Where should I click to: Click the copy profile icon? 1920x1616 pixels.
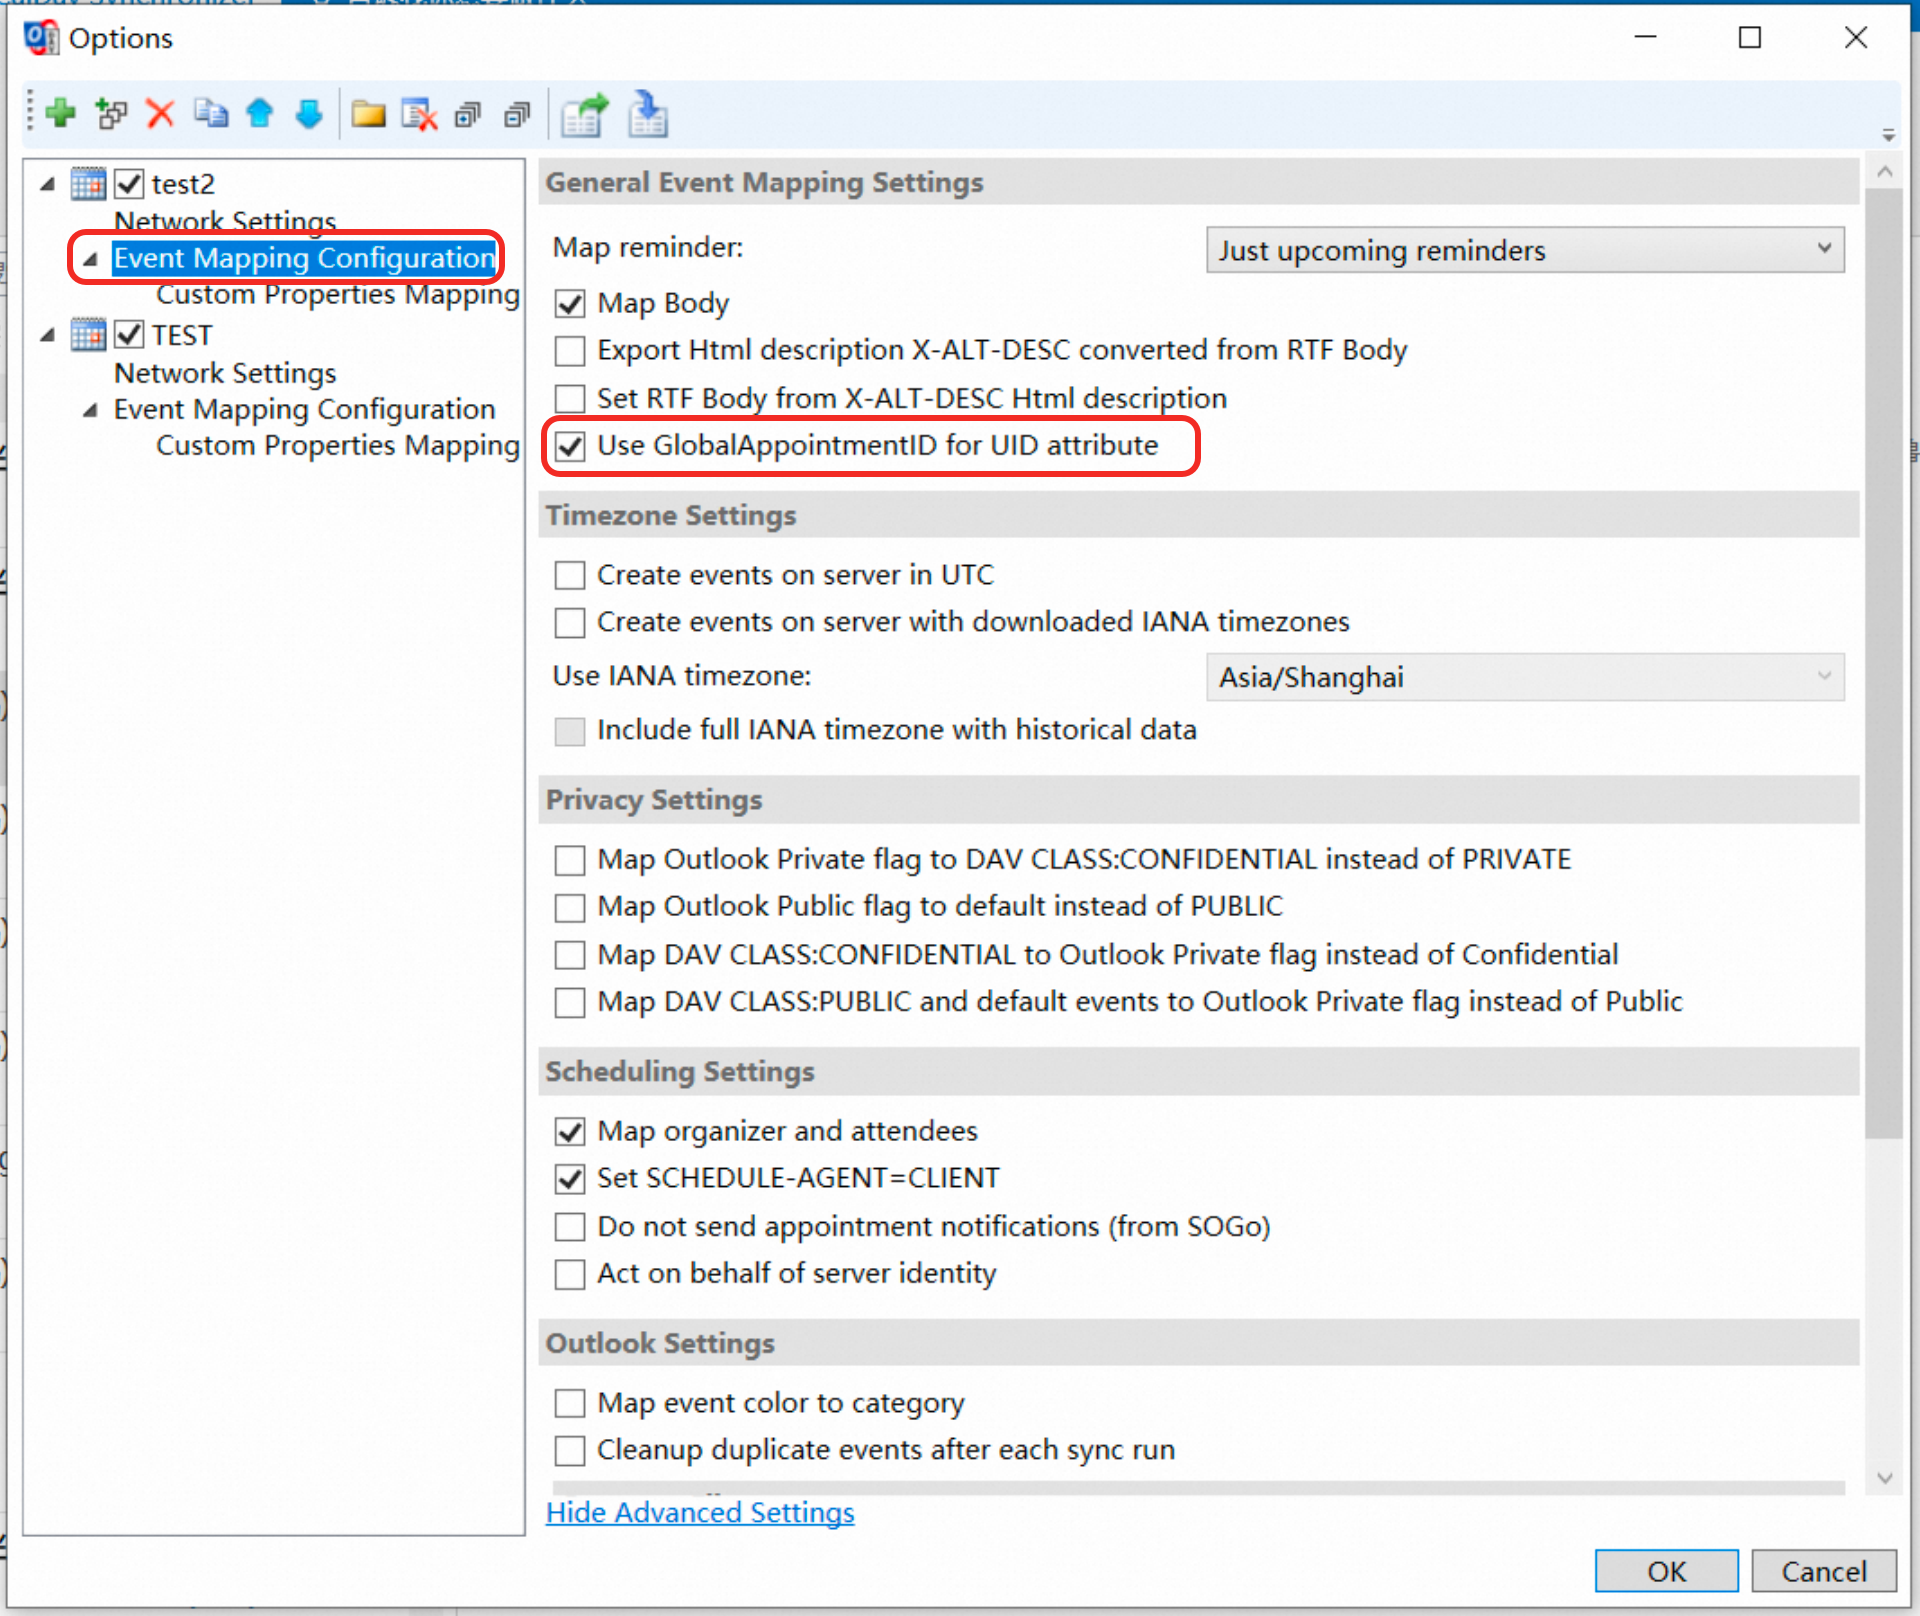click(x=210, y=113)
